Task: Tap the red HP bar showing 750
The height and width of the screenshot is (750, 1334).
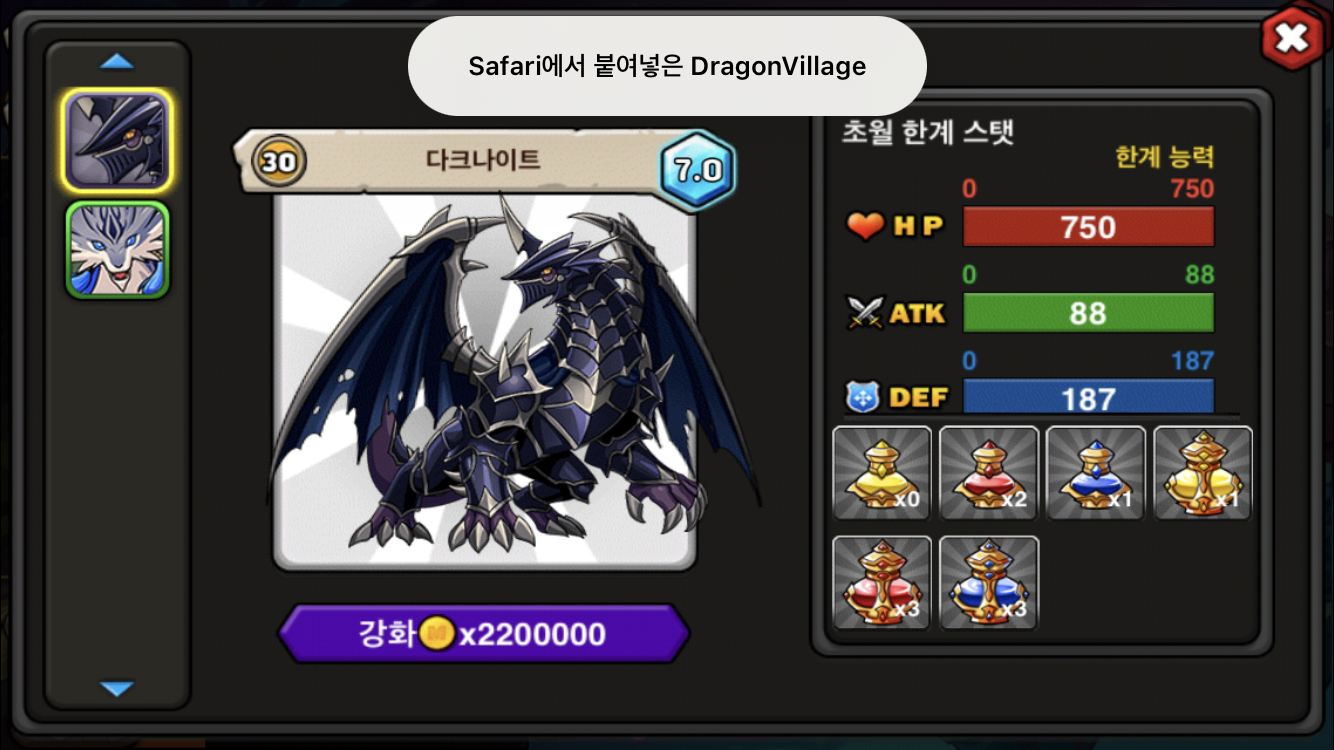Action: point(1088,227)
